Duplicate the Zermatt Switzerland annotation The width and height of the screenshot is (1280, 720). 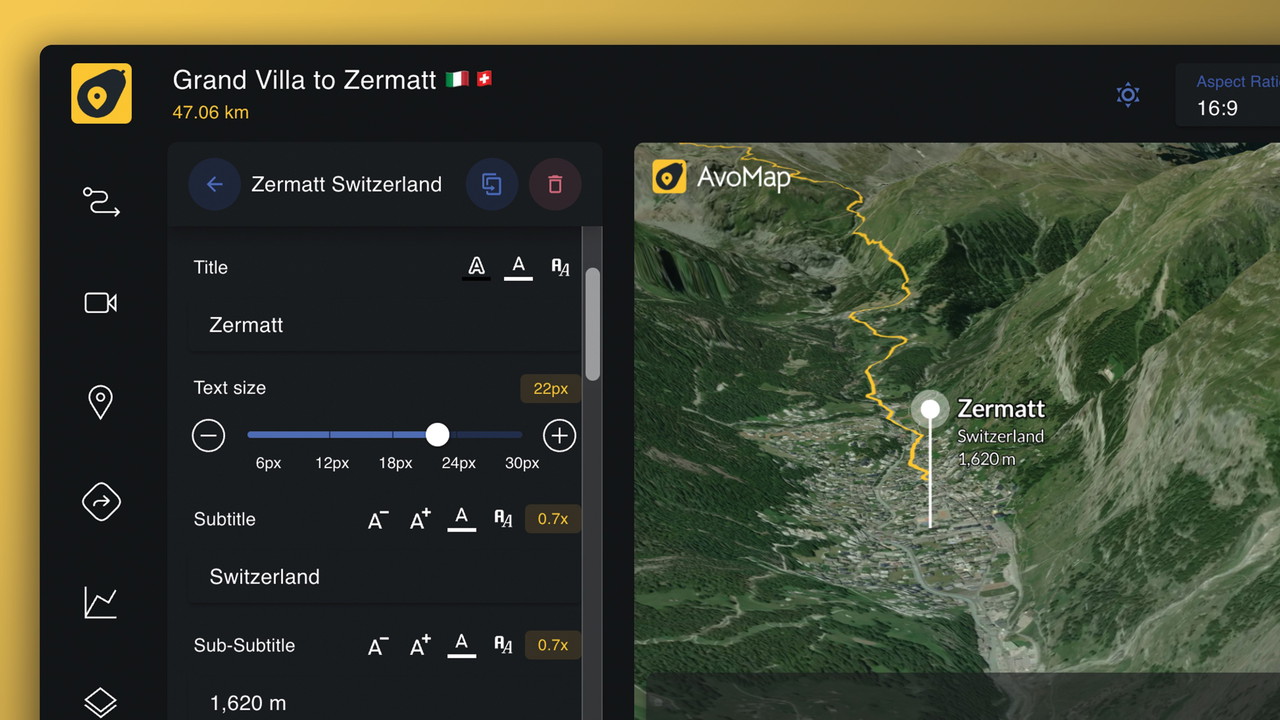point(491,184)
